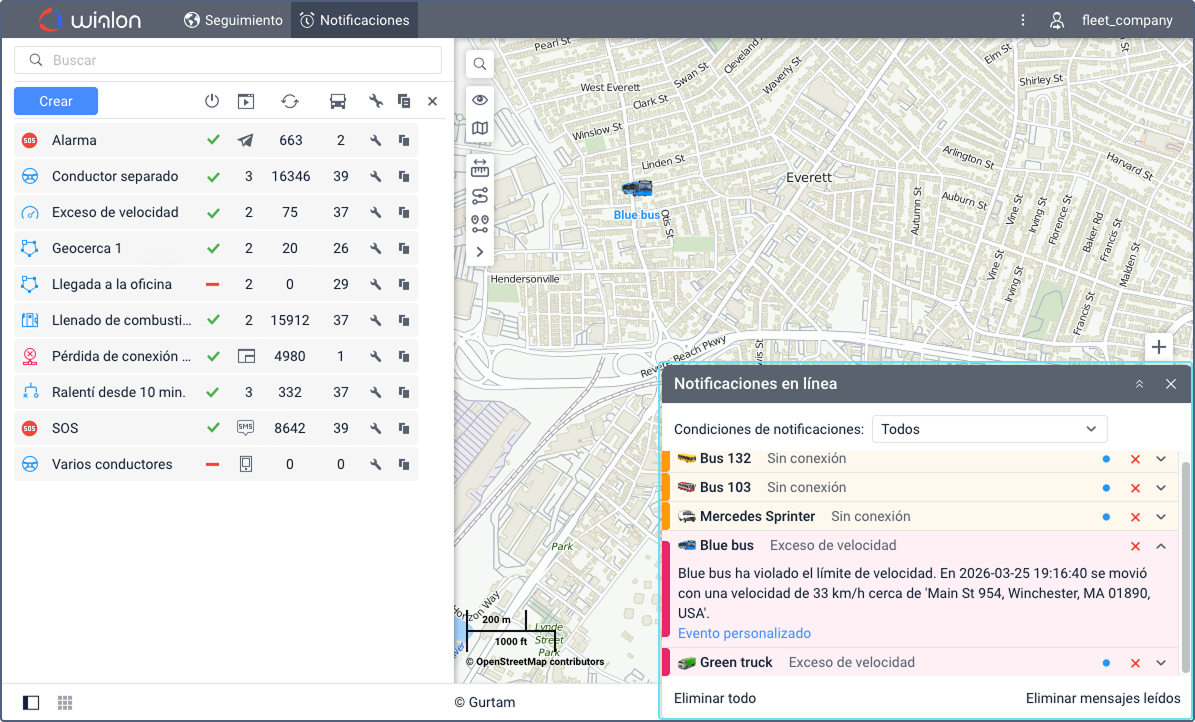Switch to the Seguimiento tab
This screenshot has height=722, width=1195.
click(233, 20)
